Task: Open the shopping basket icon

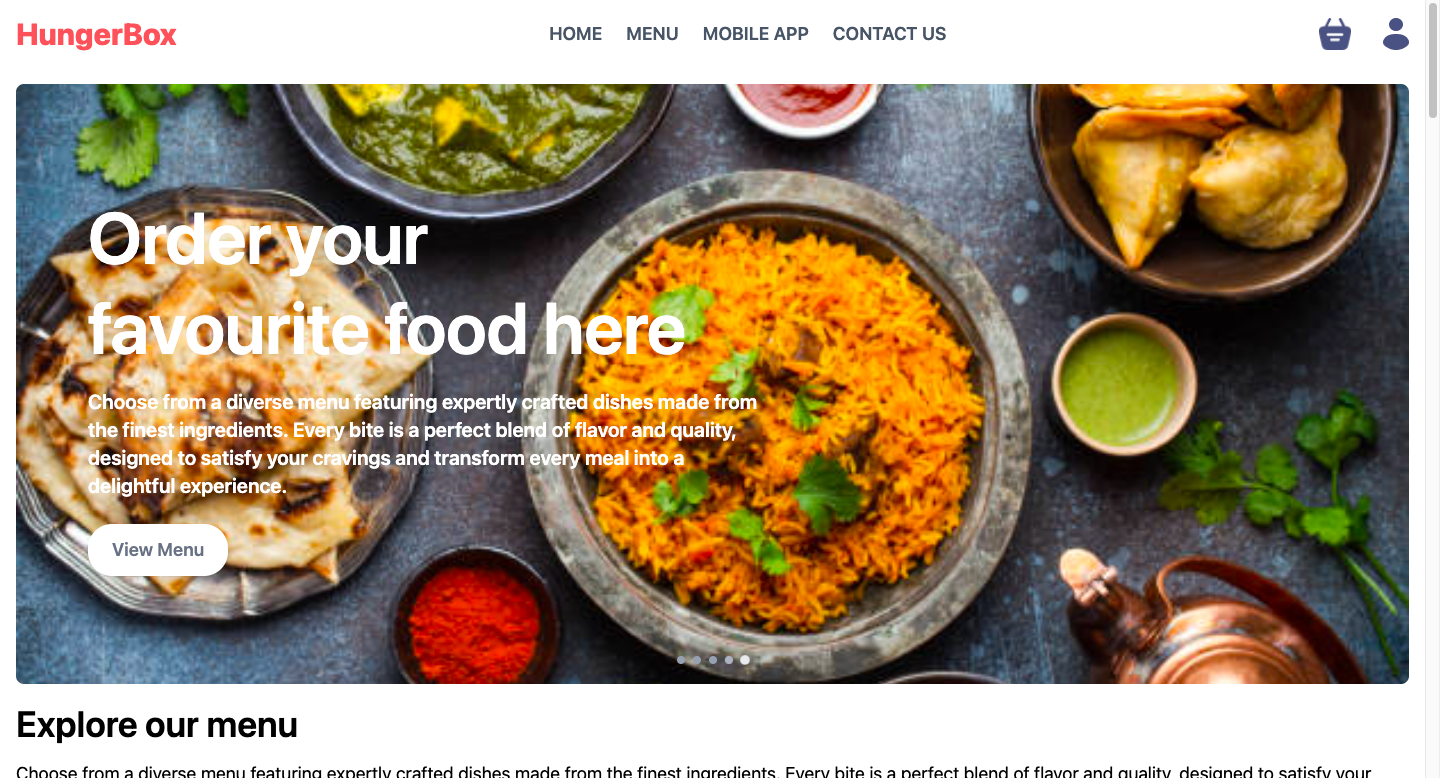Action: pyautogui.click(x=1335, y=34)
